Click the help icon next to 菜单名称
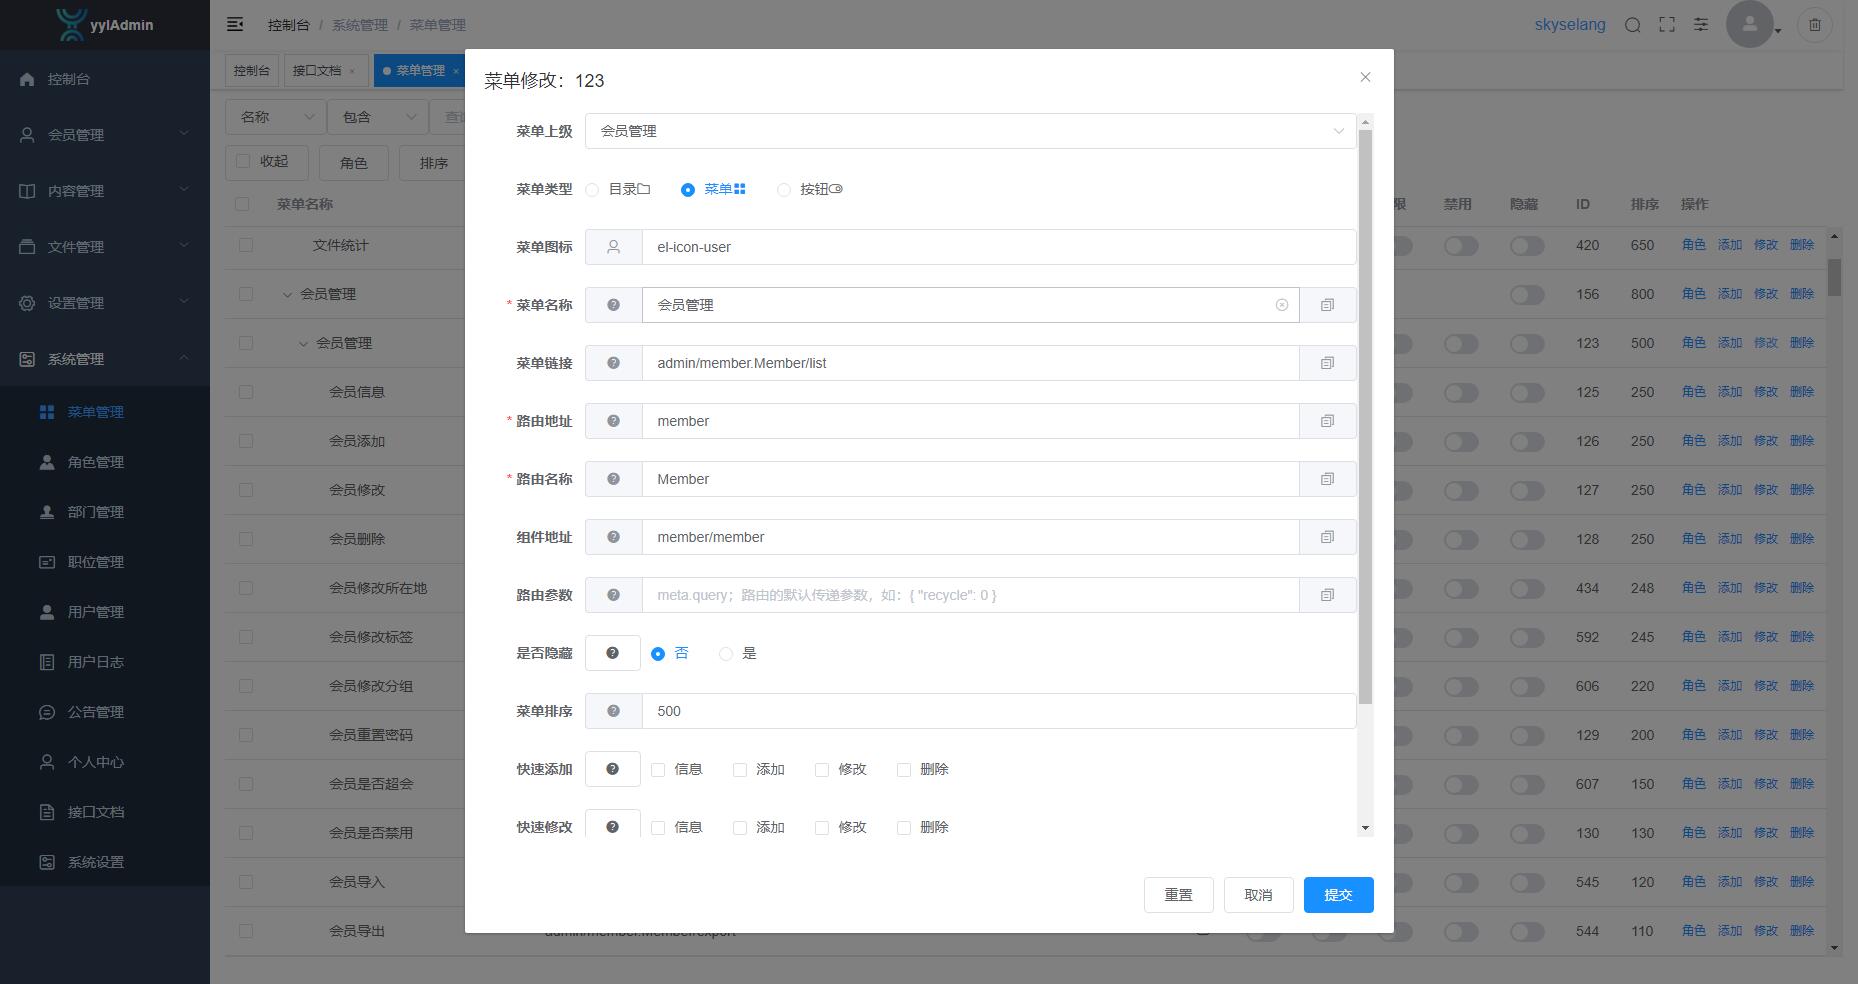The height and width of the screenshot is (984, 1858). point(613,305)
